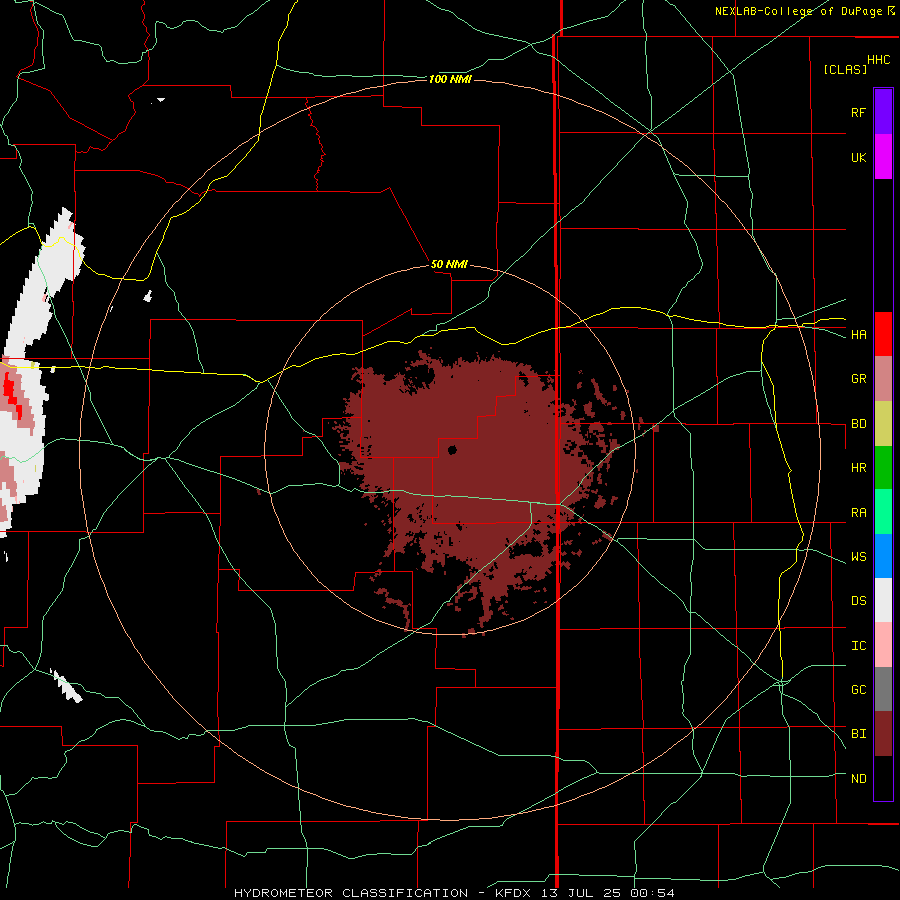
Task: Click the 100 NMI range ring label
Action: click(x=450, y=79)
